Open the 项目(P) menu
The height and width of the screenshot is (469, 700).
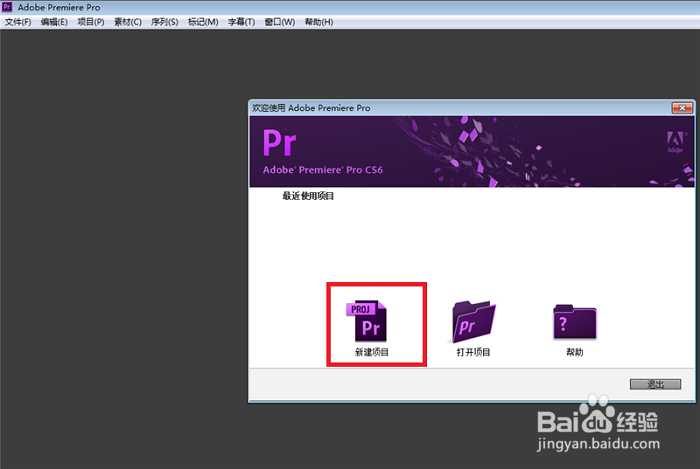pyautogui.click(x=91, y=22)
